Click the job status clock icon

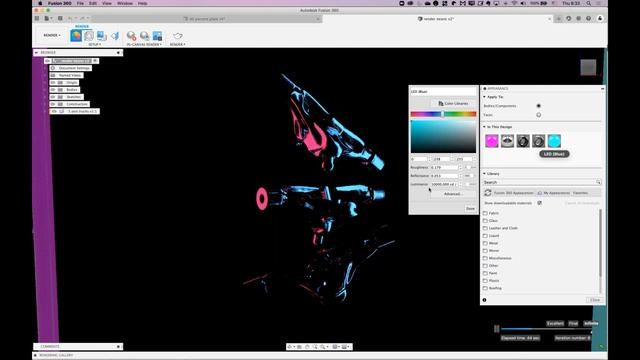click(x=578, y=18)
